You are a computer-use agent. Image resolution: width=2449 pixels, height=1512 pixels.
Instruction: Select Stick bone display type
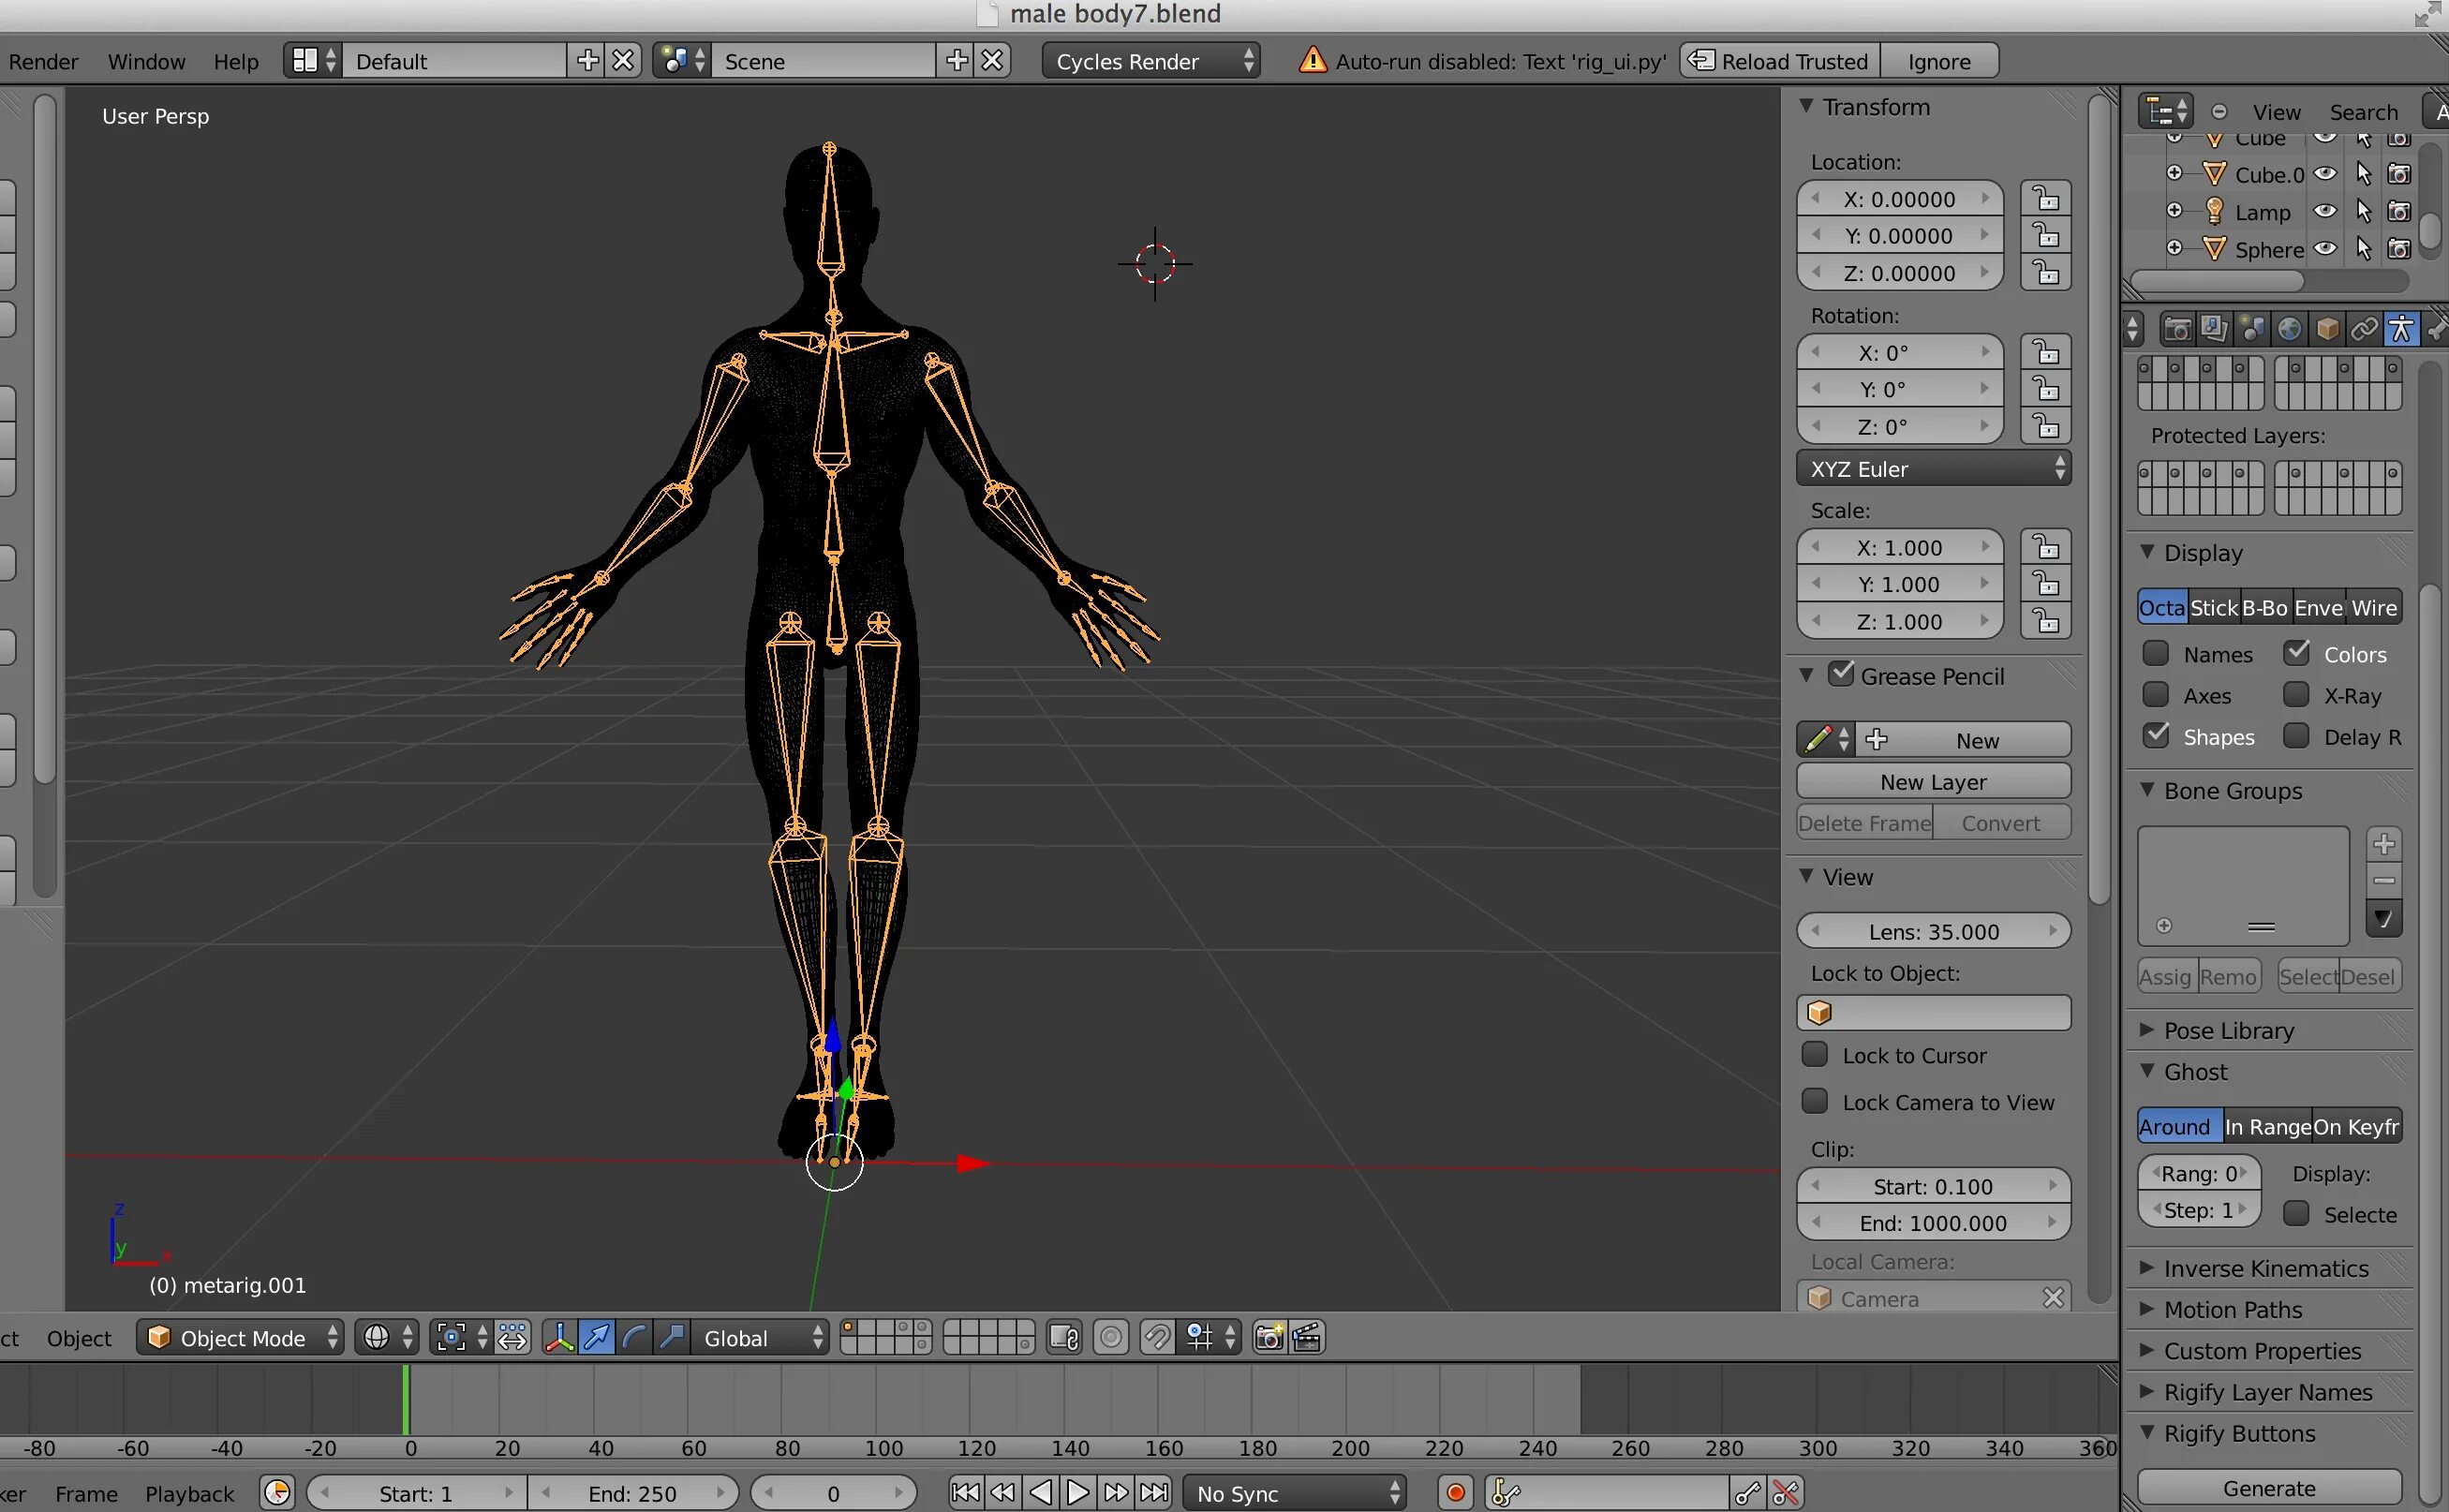pos(2213,607)
